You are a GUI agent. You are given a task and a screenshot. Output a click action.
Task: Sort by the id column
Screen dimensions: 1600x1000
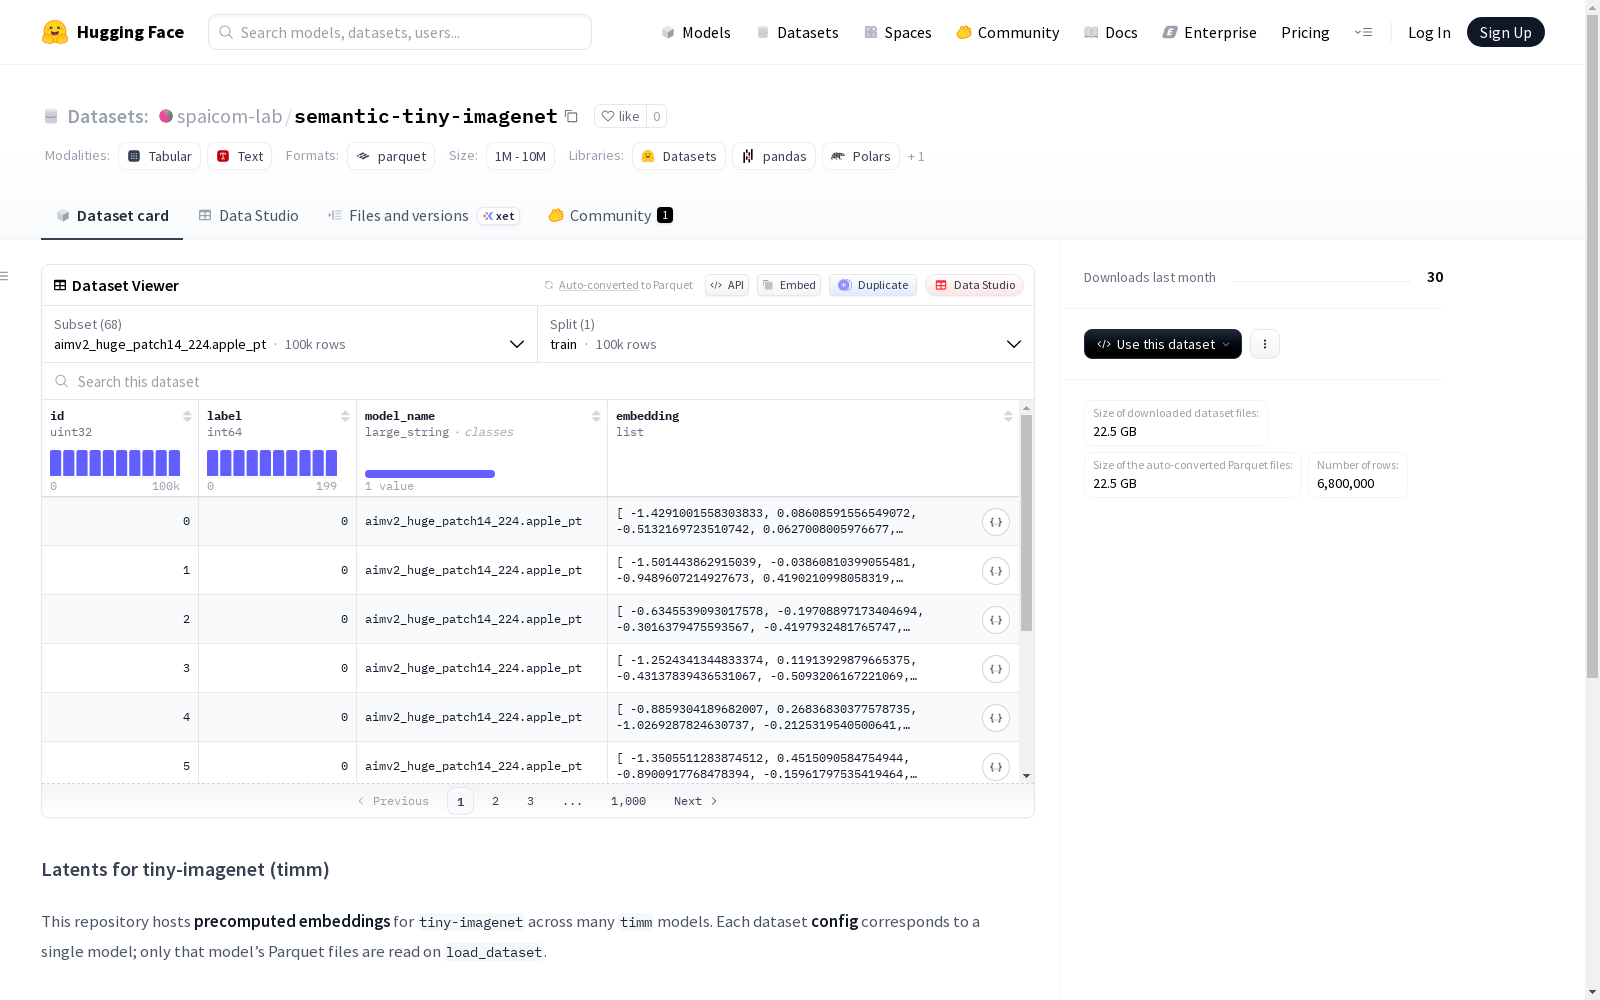tap(187, 416)
